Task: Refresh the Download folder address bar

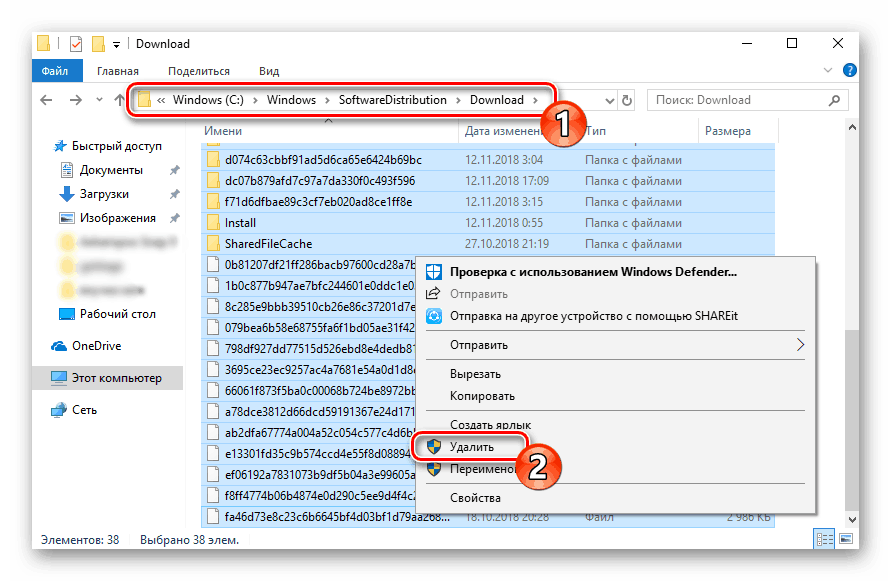Action: (627, 101)
